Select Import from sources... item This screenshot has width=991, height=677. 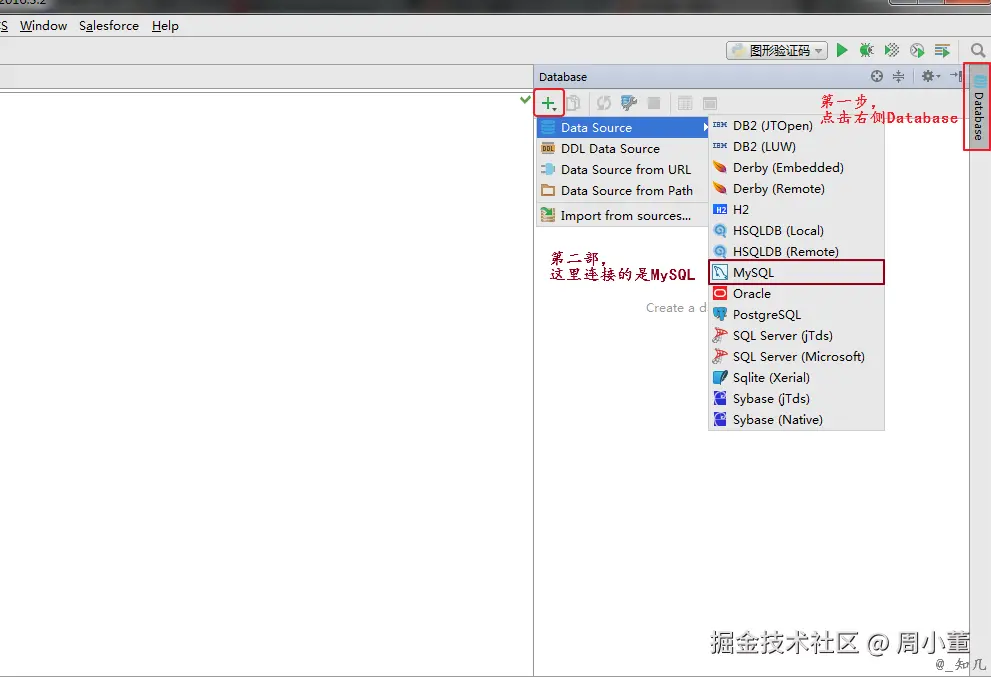(x=623, y=216)
